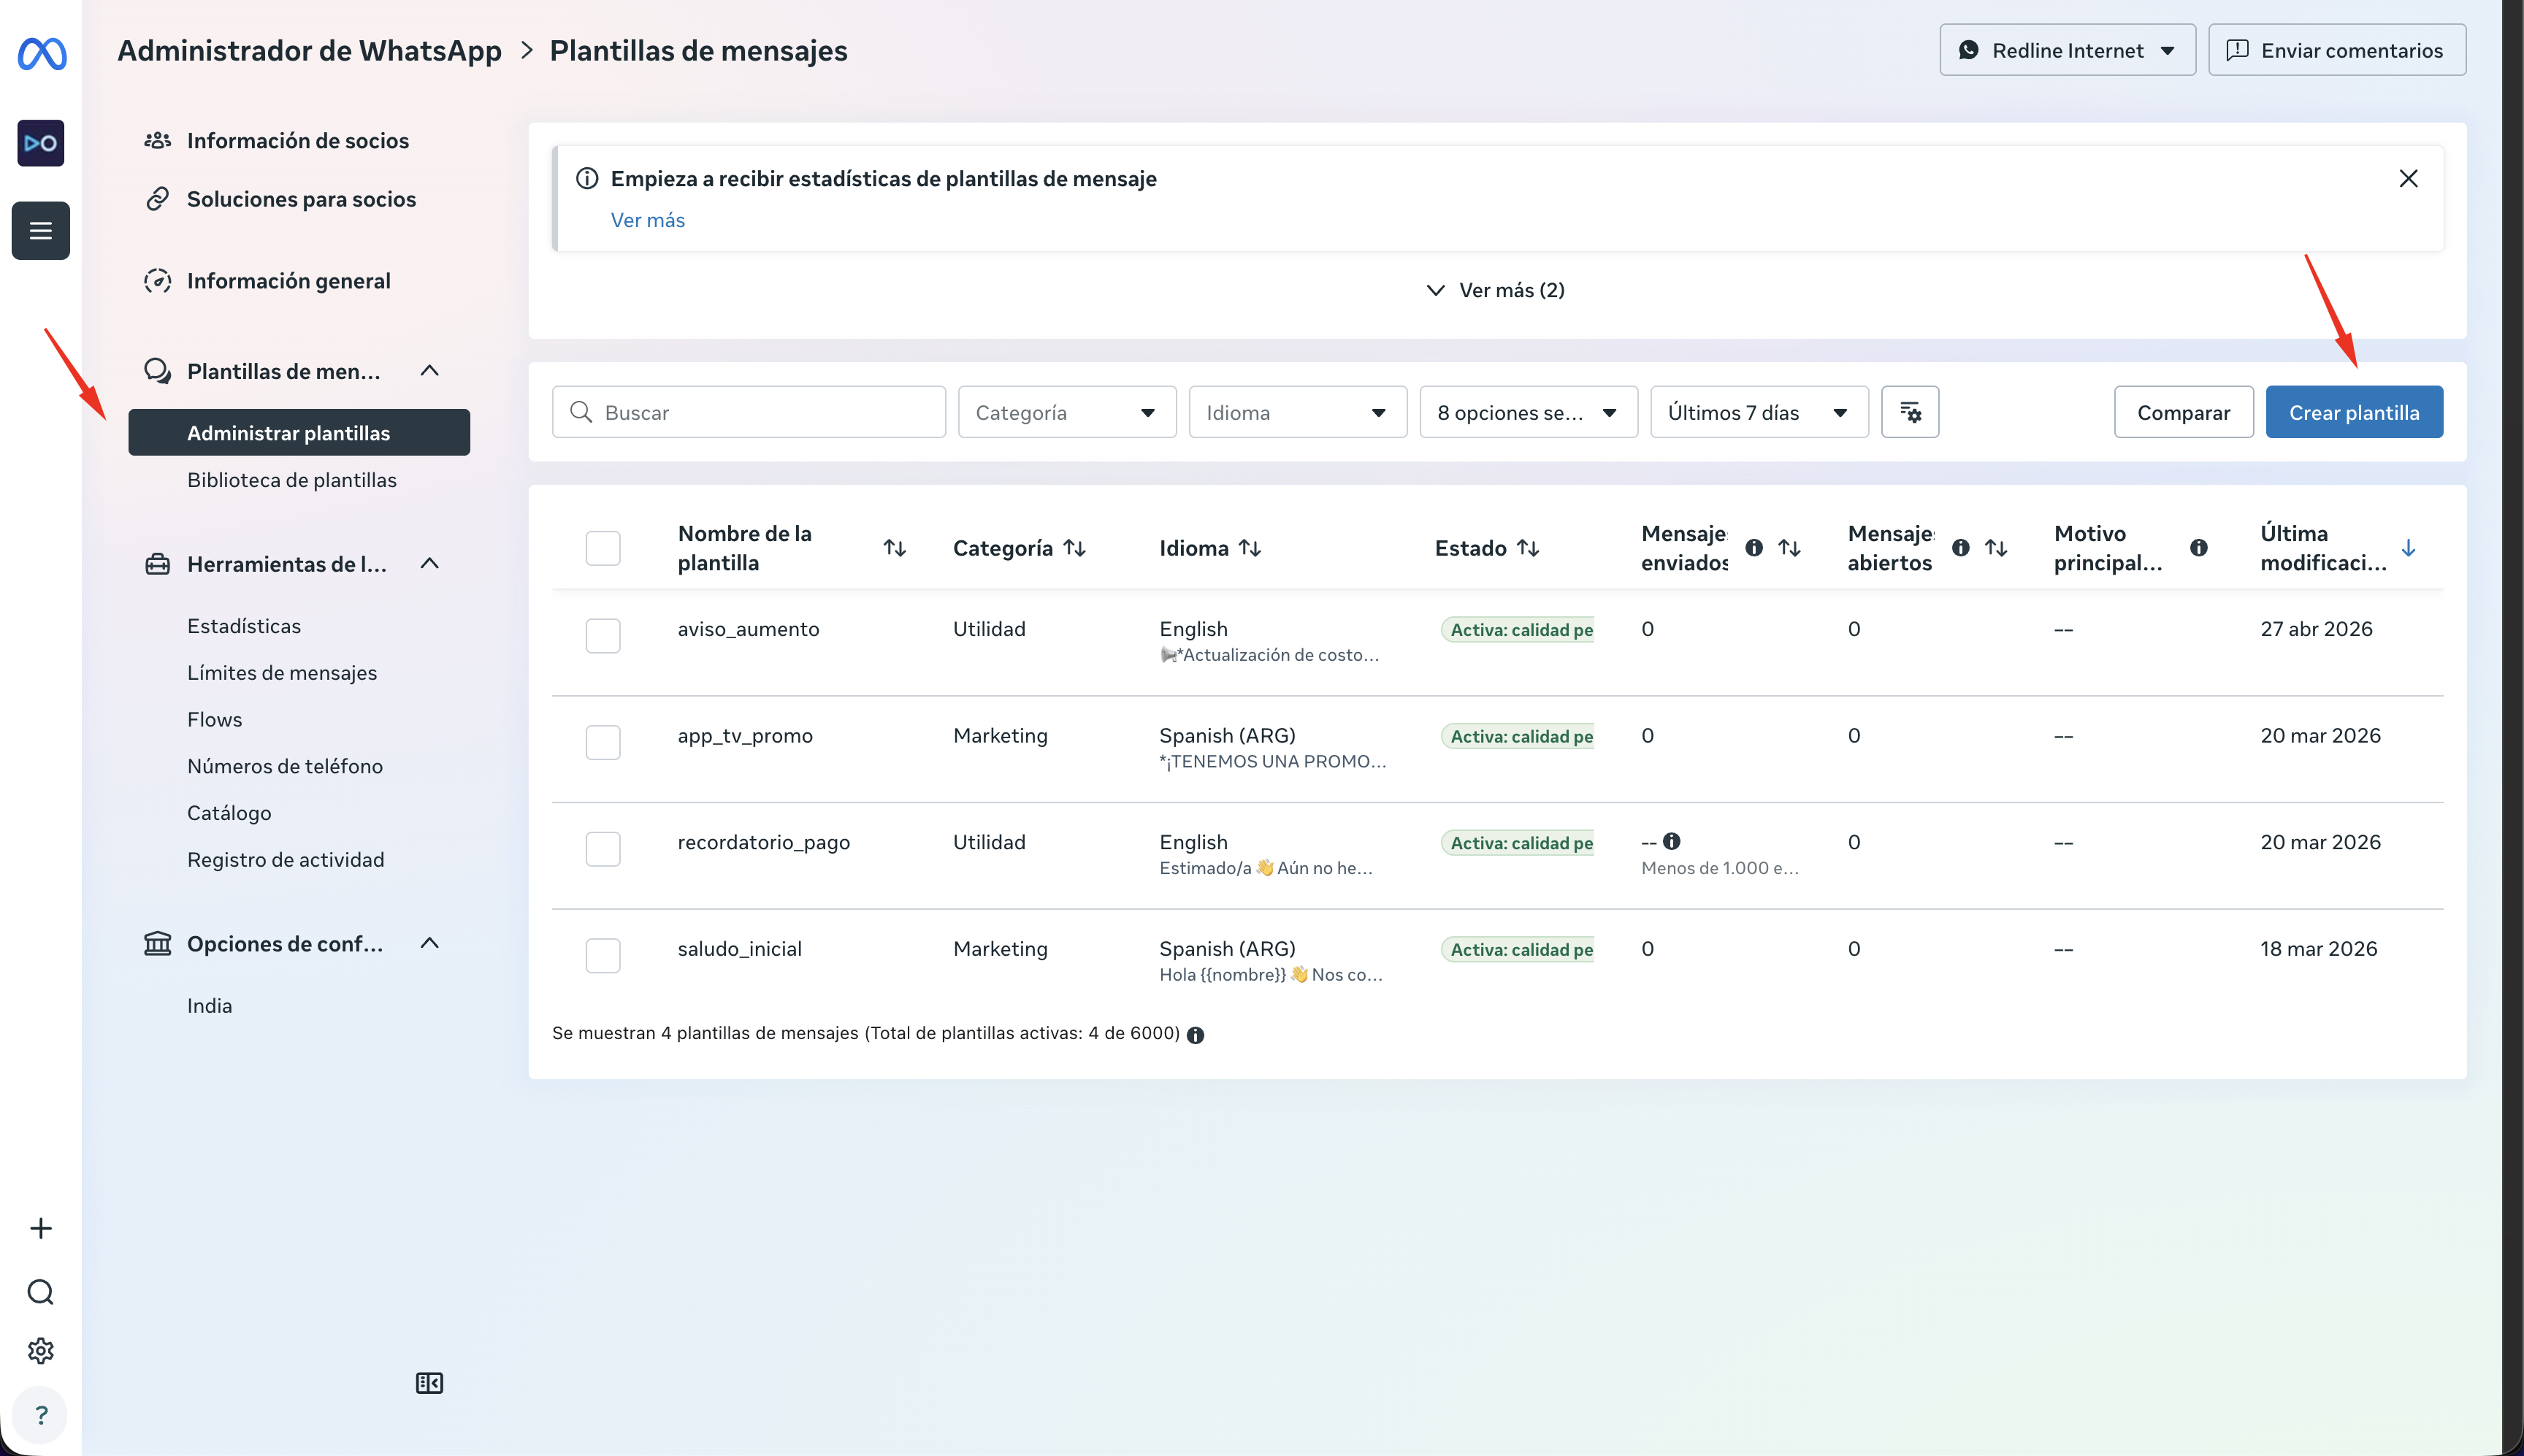Open Números de teléfono
Viewport: 2524px width, 1456px height.
click(285, 766)
